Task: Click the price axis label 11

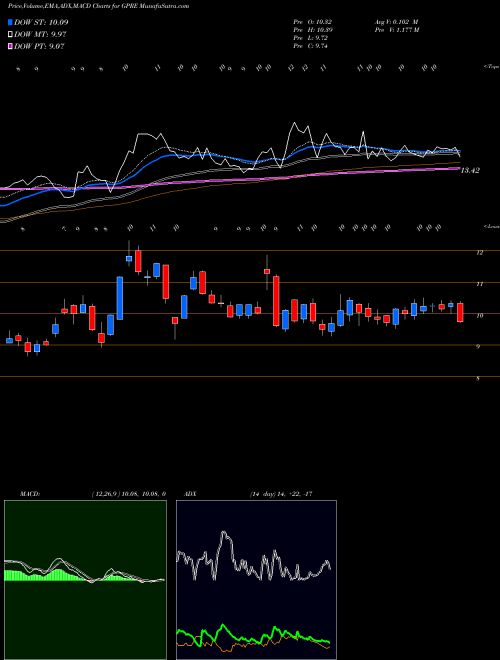Action: pos(479,284)
